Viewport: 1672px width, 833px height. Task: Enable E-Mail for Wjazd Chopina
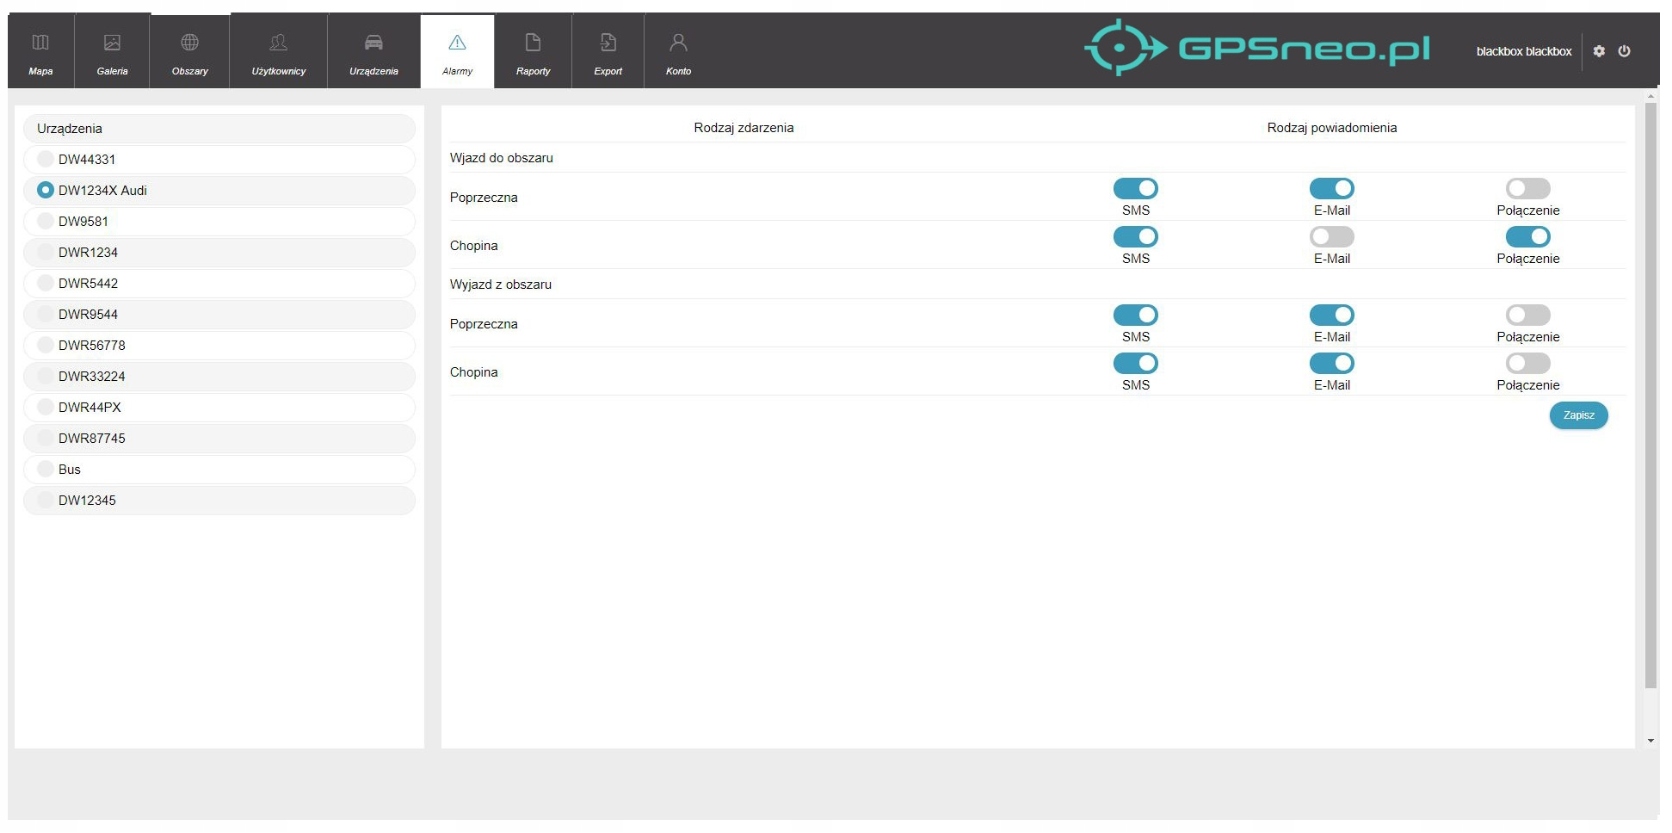1332,236
